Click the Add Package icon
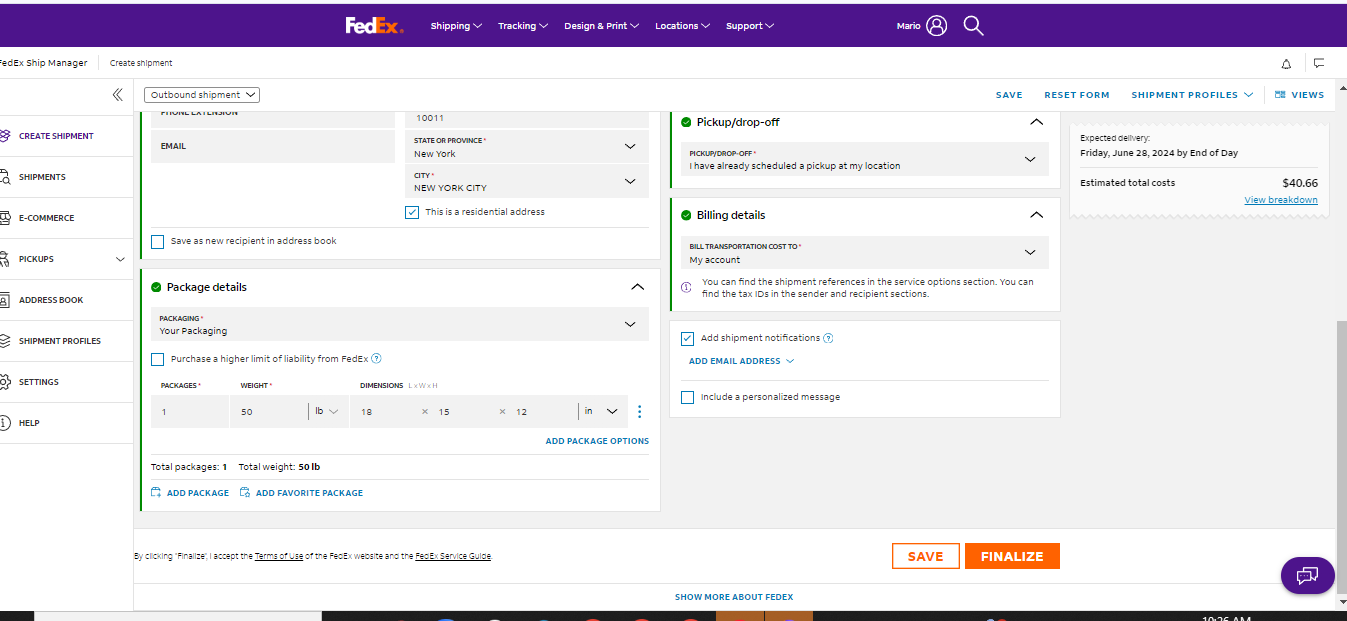Image resolution: width=1347 pixels, height=621 pixels. [156, 493]
